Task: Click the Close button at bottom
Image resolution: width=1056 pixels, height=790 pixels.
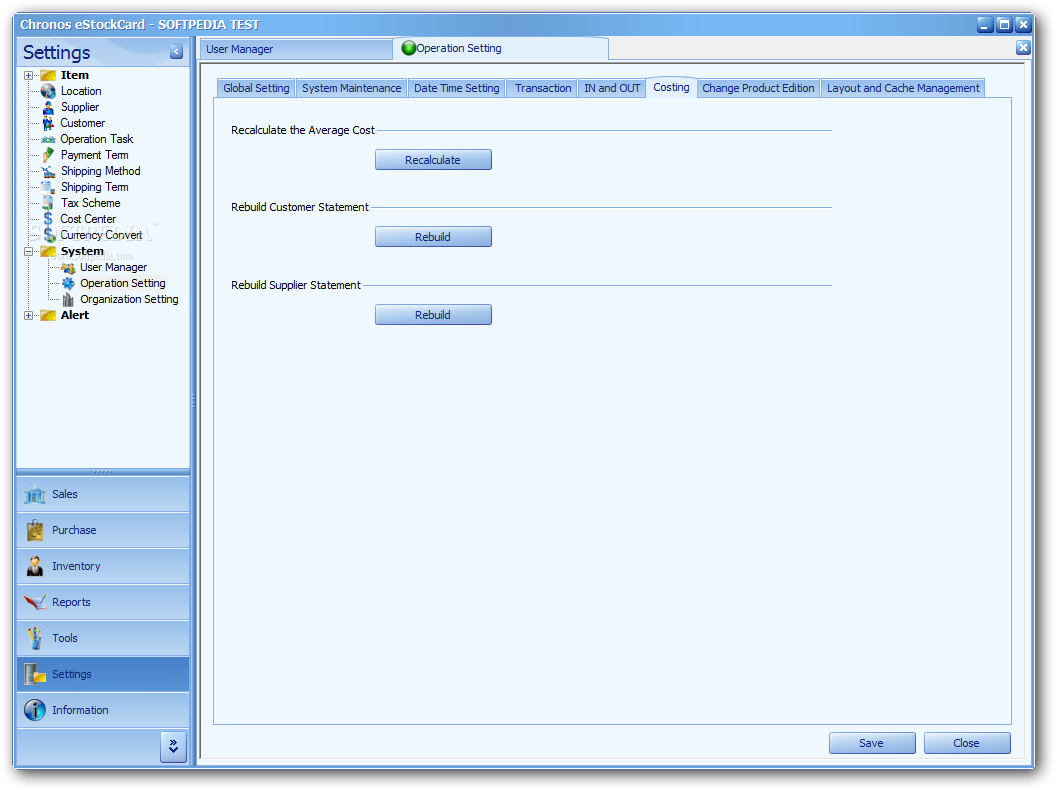Action: coord(966,744)
